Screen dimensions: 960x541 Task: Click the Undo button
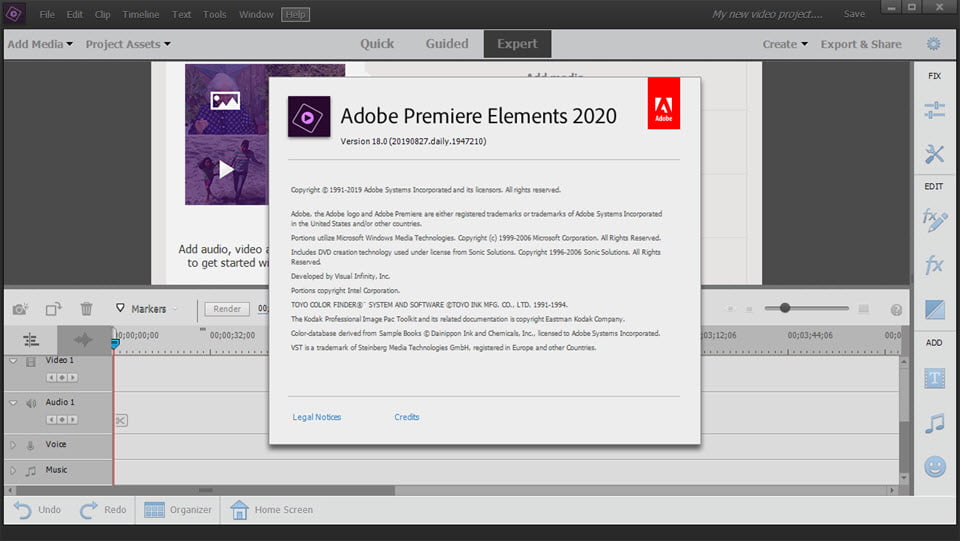37,510
